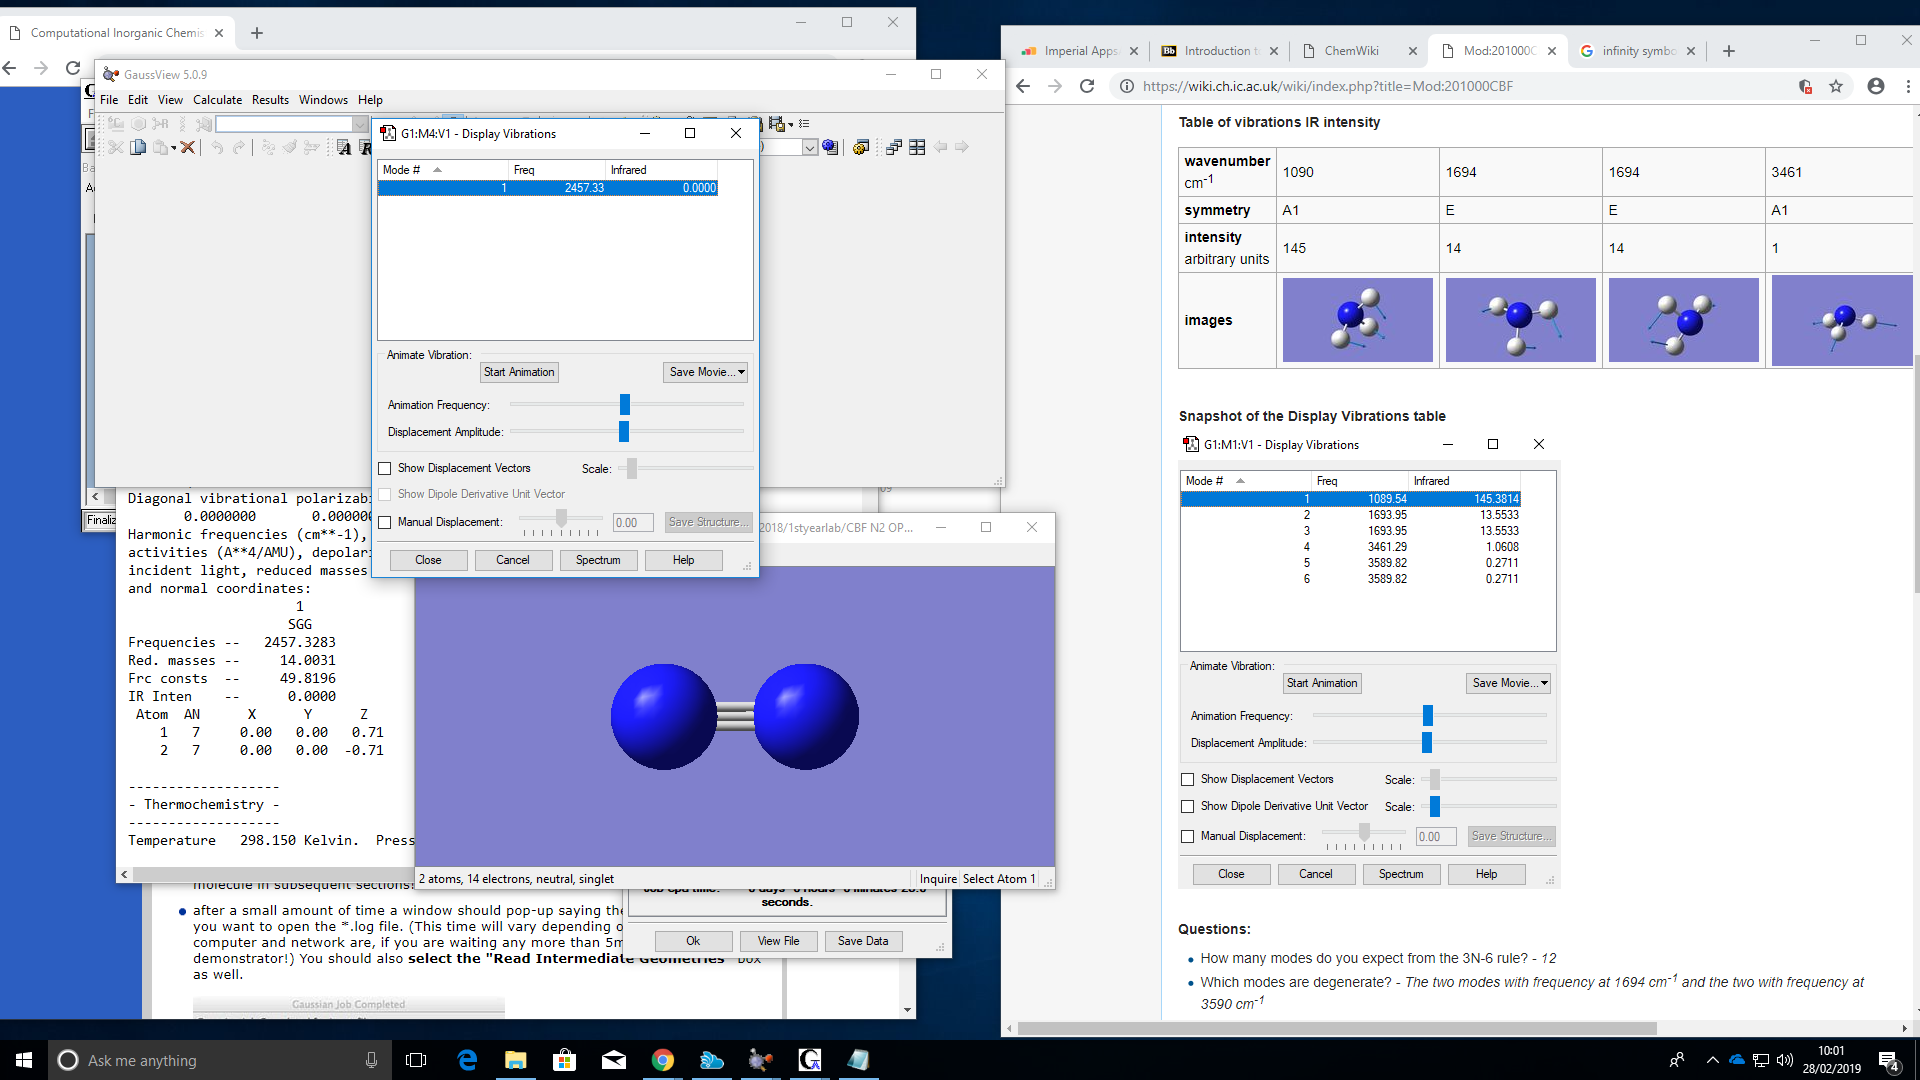Adjust the Animation Frequency slider handle
1920x1080 pixels.
click(x=625, y=404)
